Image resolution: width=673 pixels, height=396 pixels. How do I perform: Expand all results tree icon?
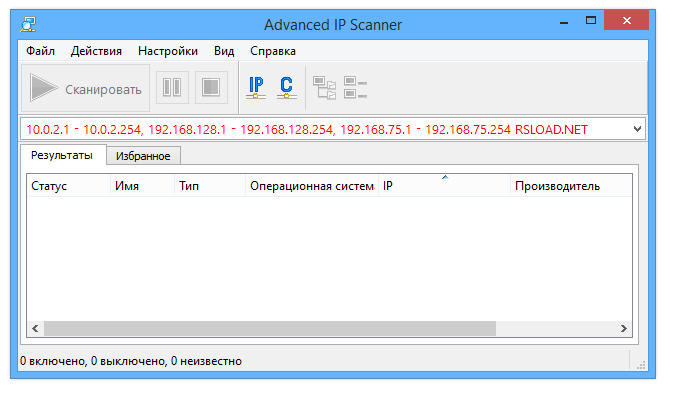coord(324,88)
